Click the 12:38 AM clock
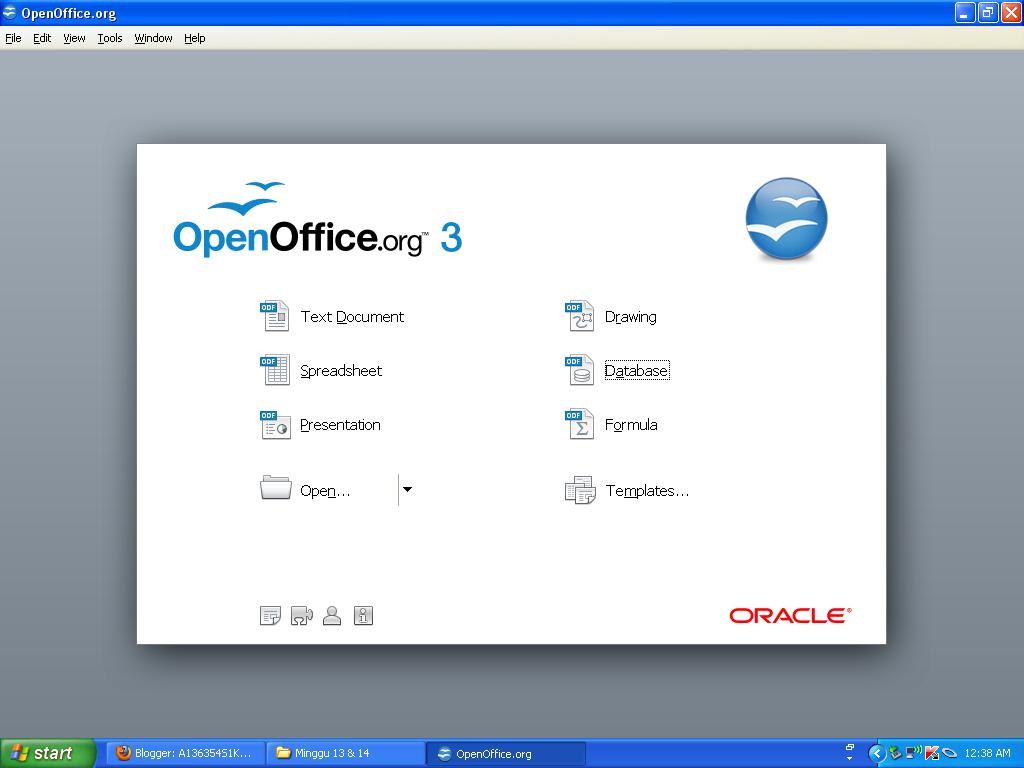 coord(987,753)
